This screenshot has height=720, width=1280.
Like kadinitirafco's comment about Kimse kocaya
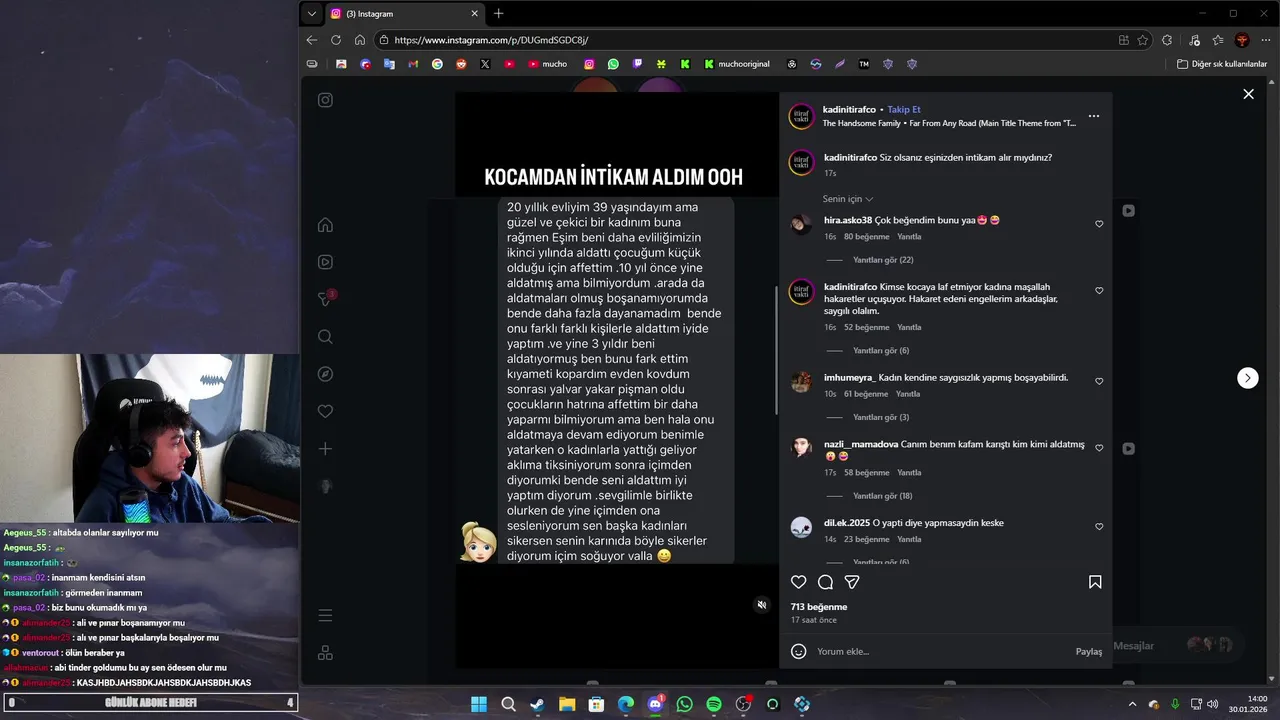point(1099,291)
